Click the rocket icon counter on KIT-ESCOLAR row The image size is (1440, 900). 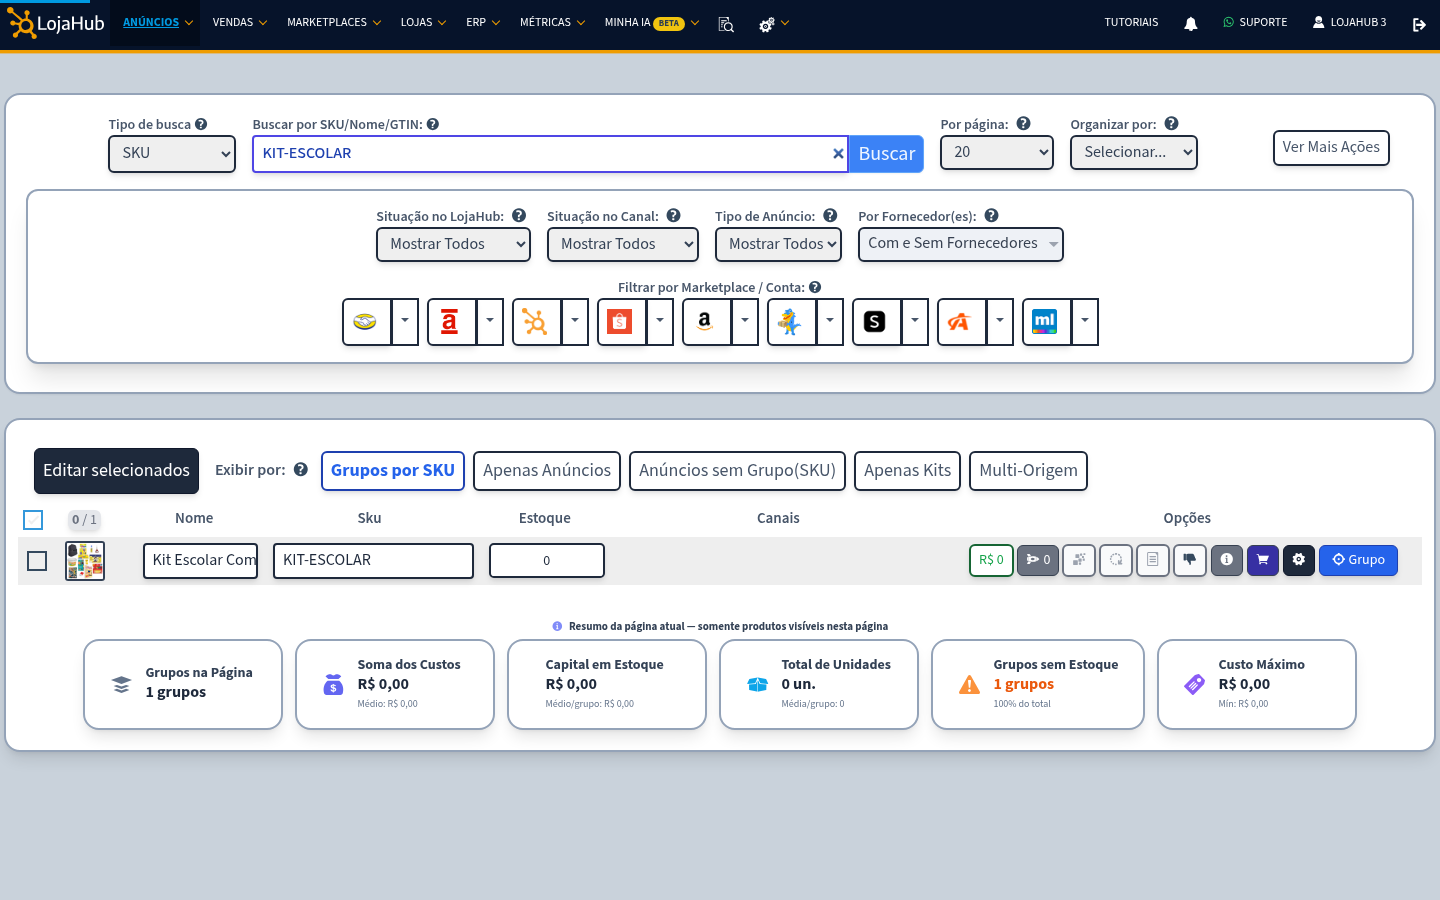point(1038,560)
